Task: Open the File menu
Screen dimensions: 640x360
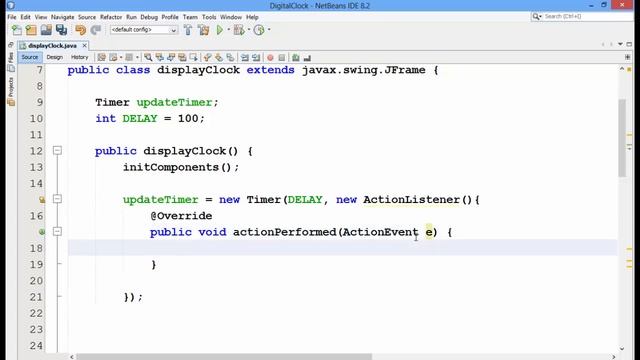Action: pos(12,17)
